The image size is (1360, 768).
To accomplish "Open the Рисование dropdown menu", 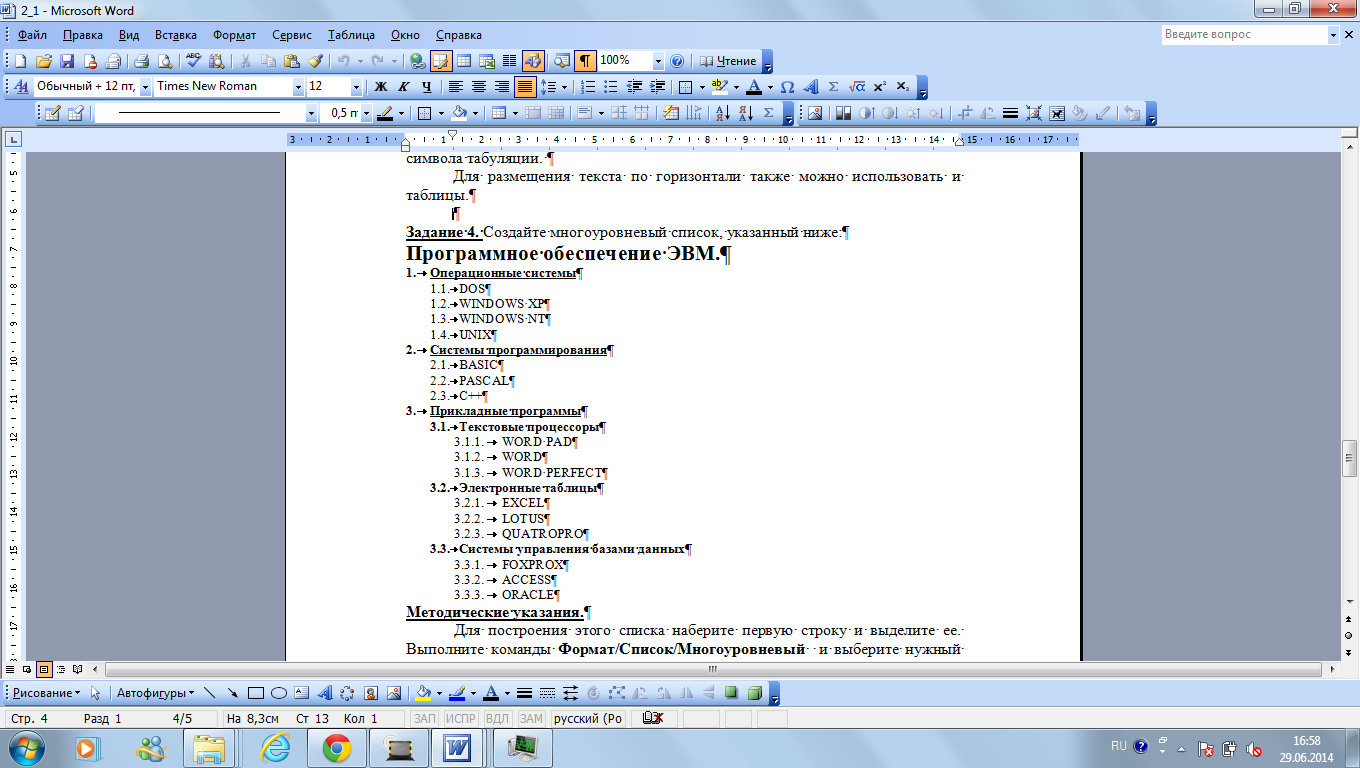I will click(47, 692).
